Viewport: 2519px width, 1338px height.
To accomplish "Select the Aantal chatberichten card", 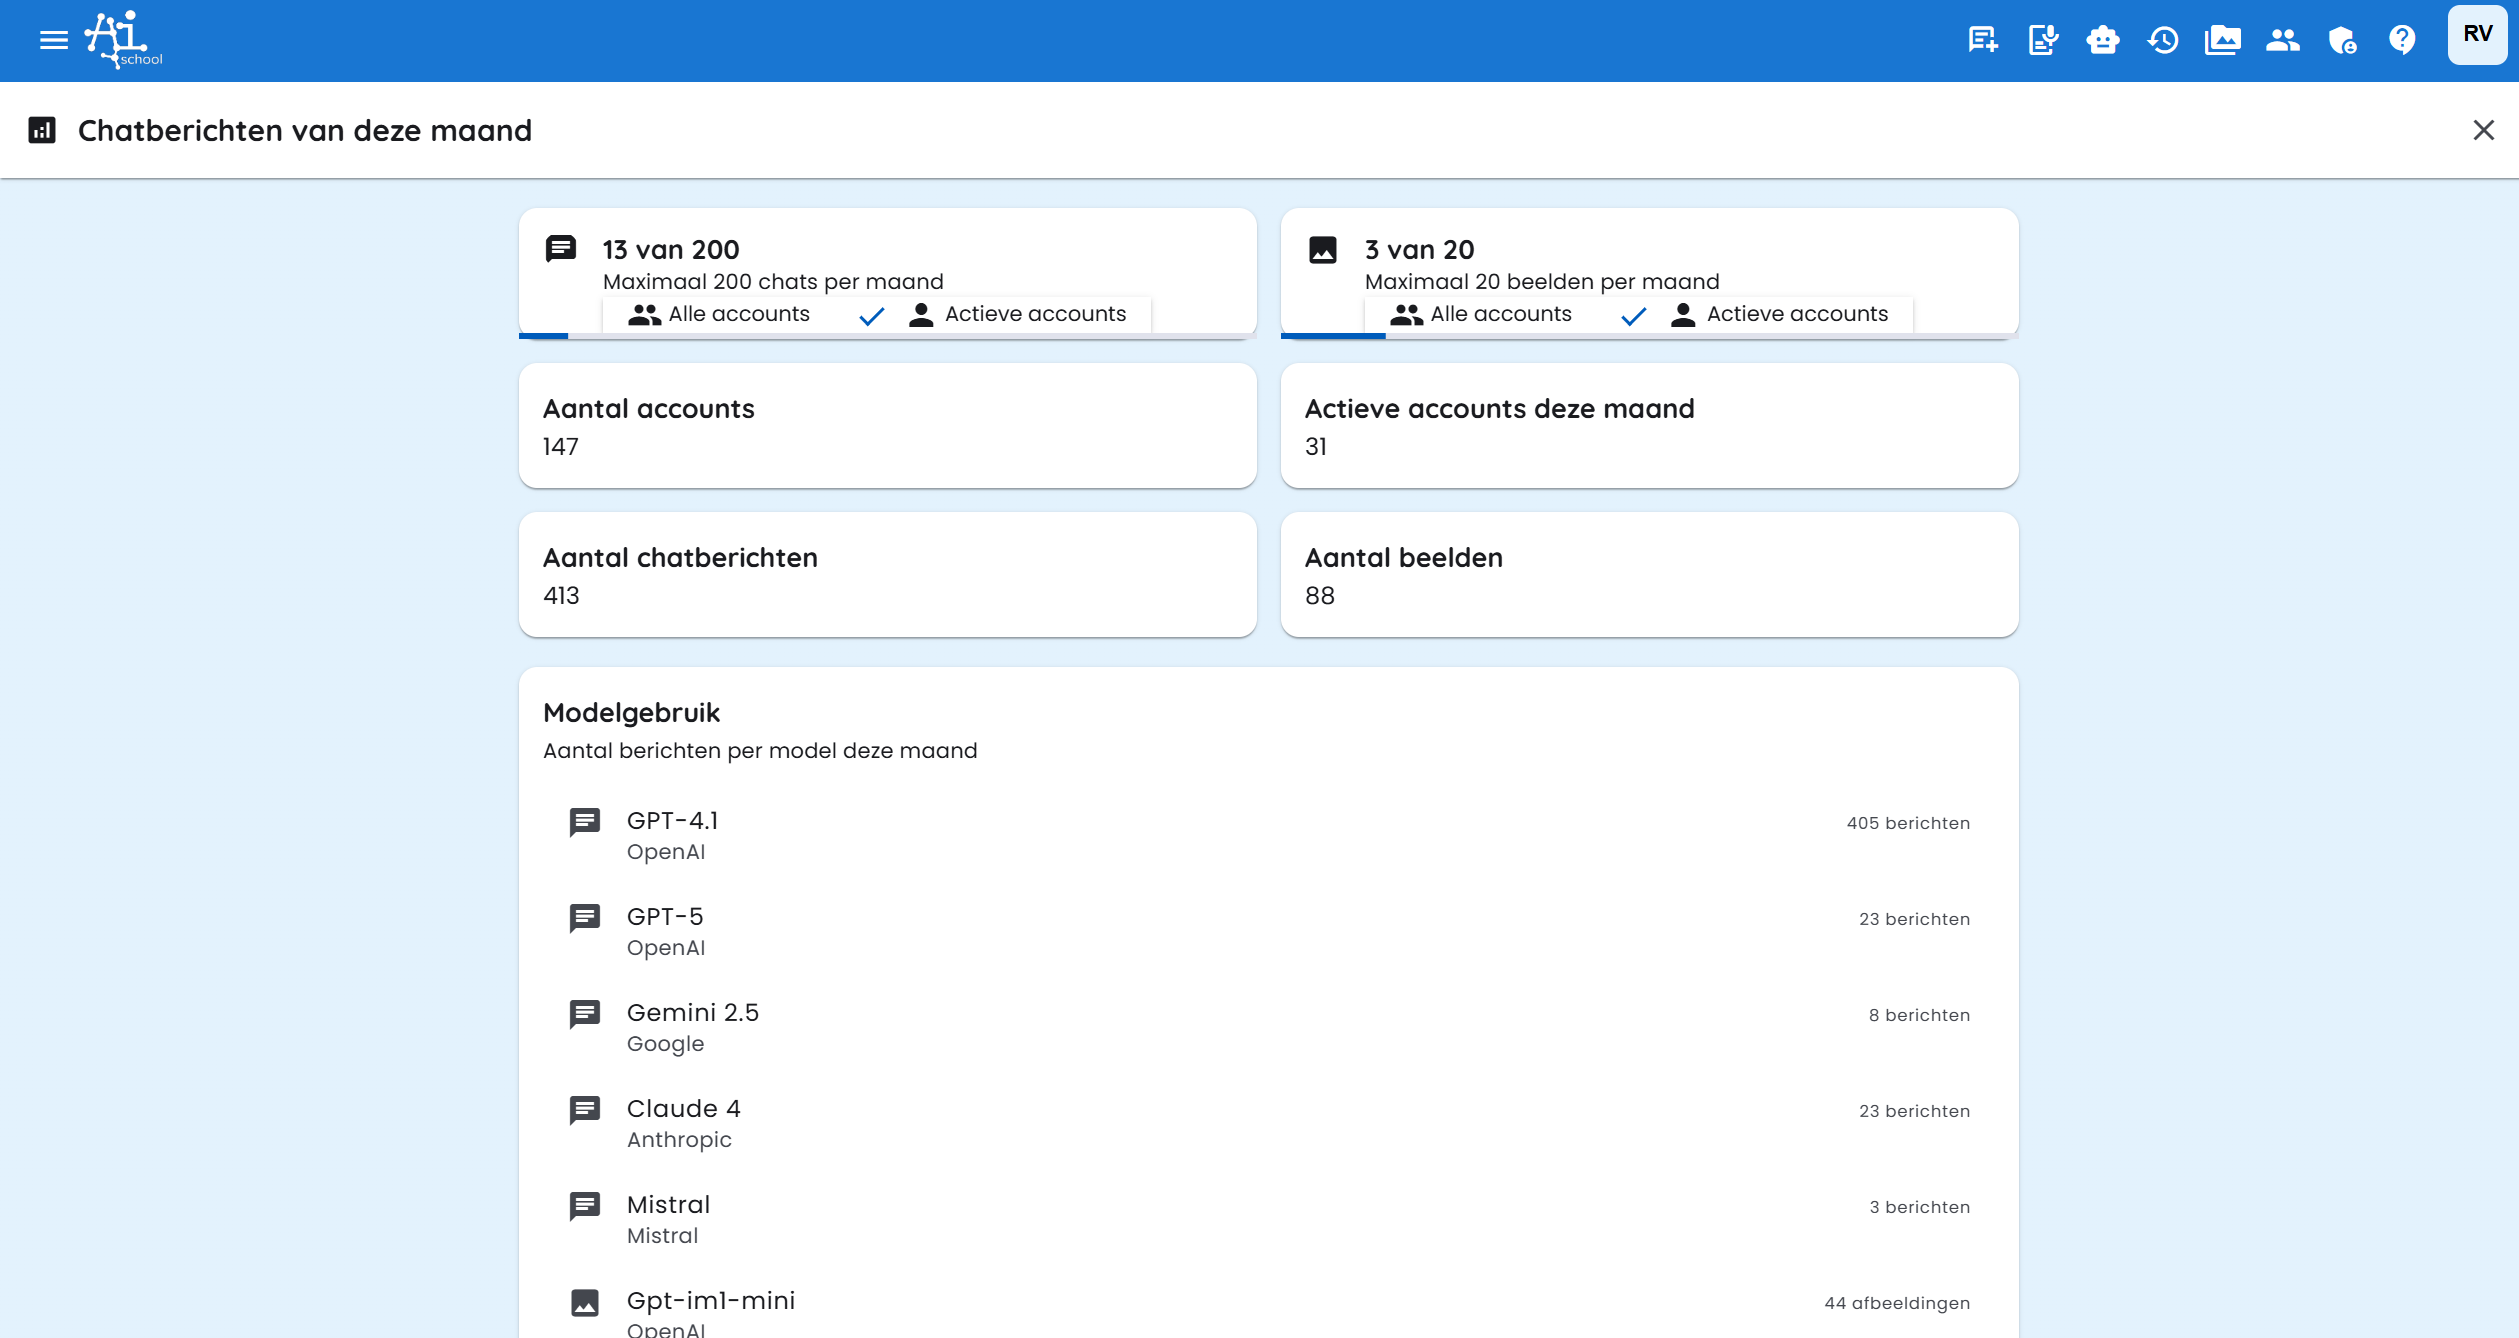I will click(887, 574).
